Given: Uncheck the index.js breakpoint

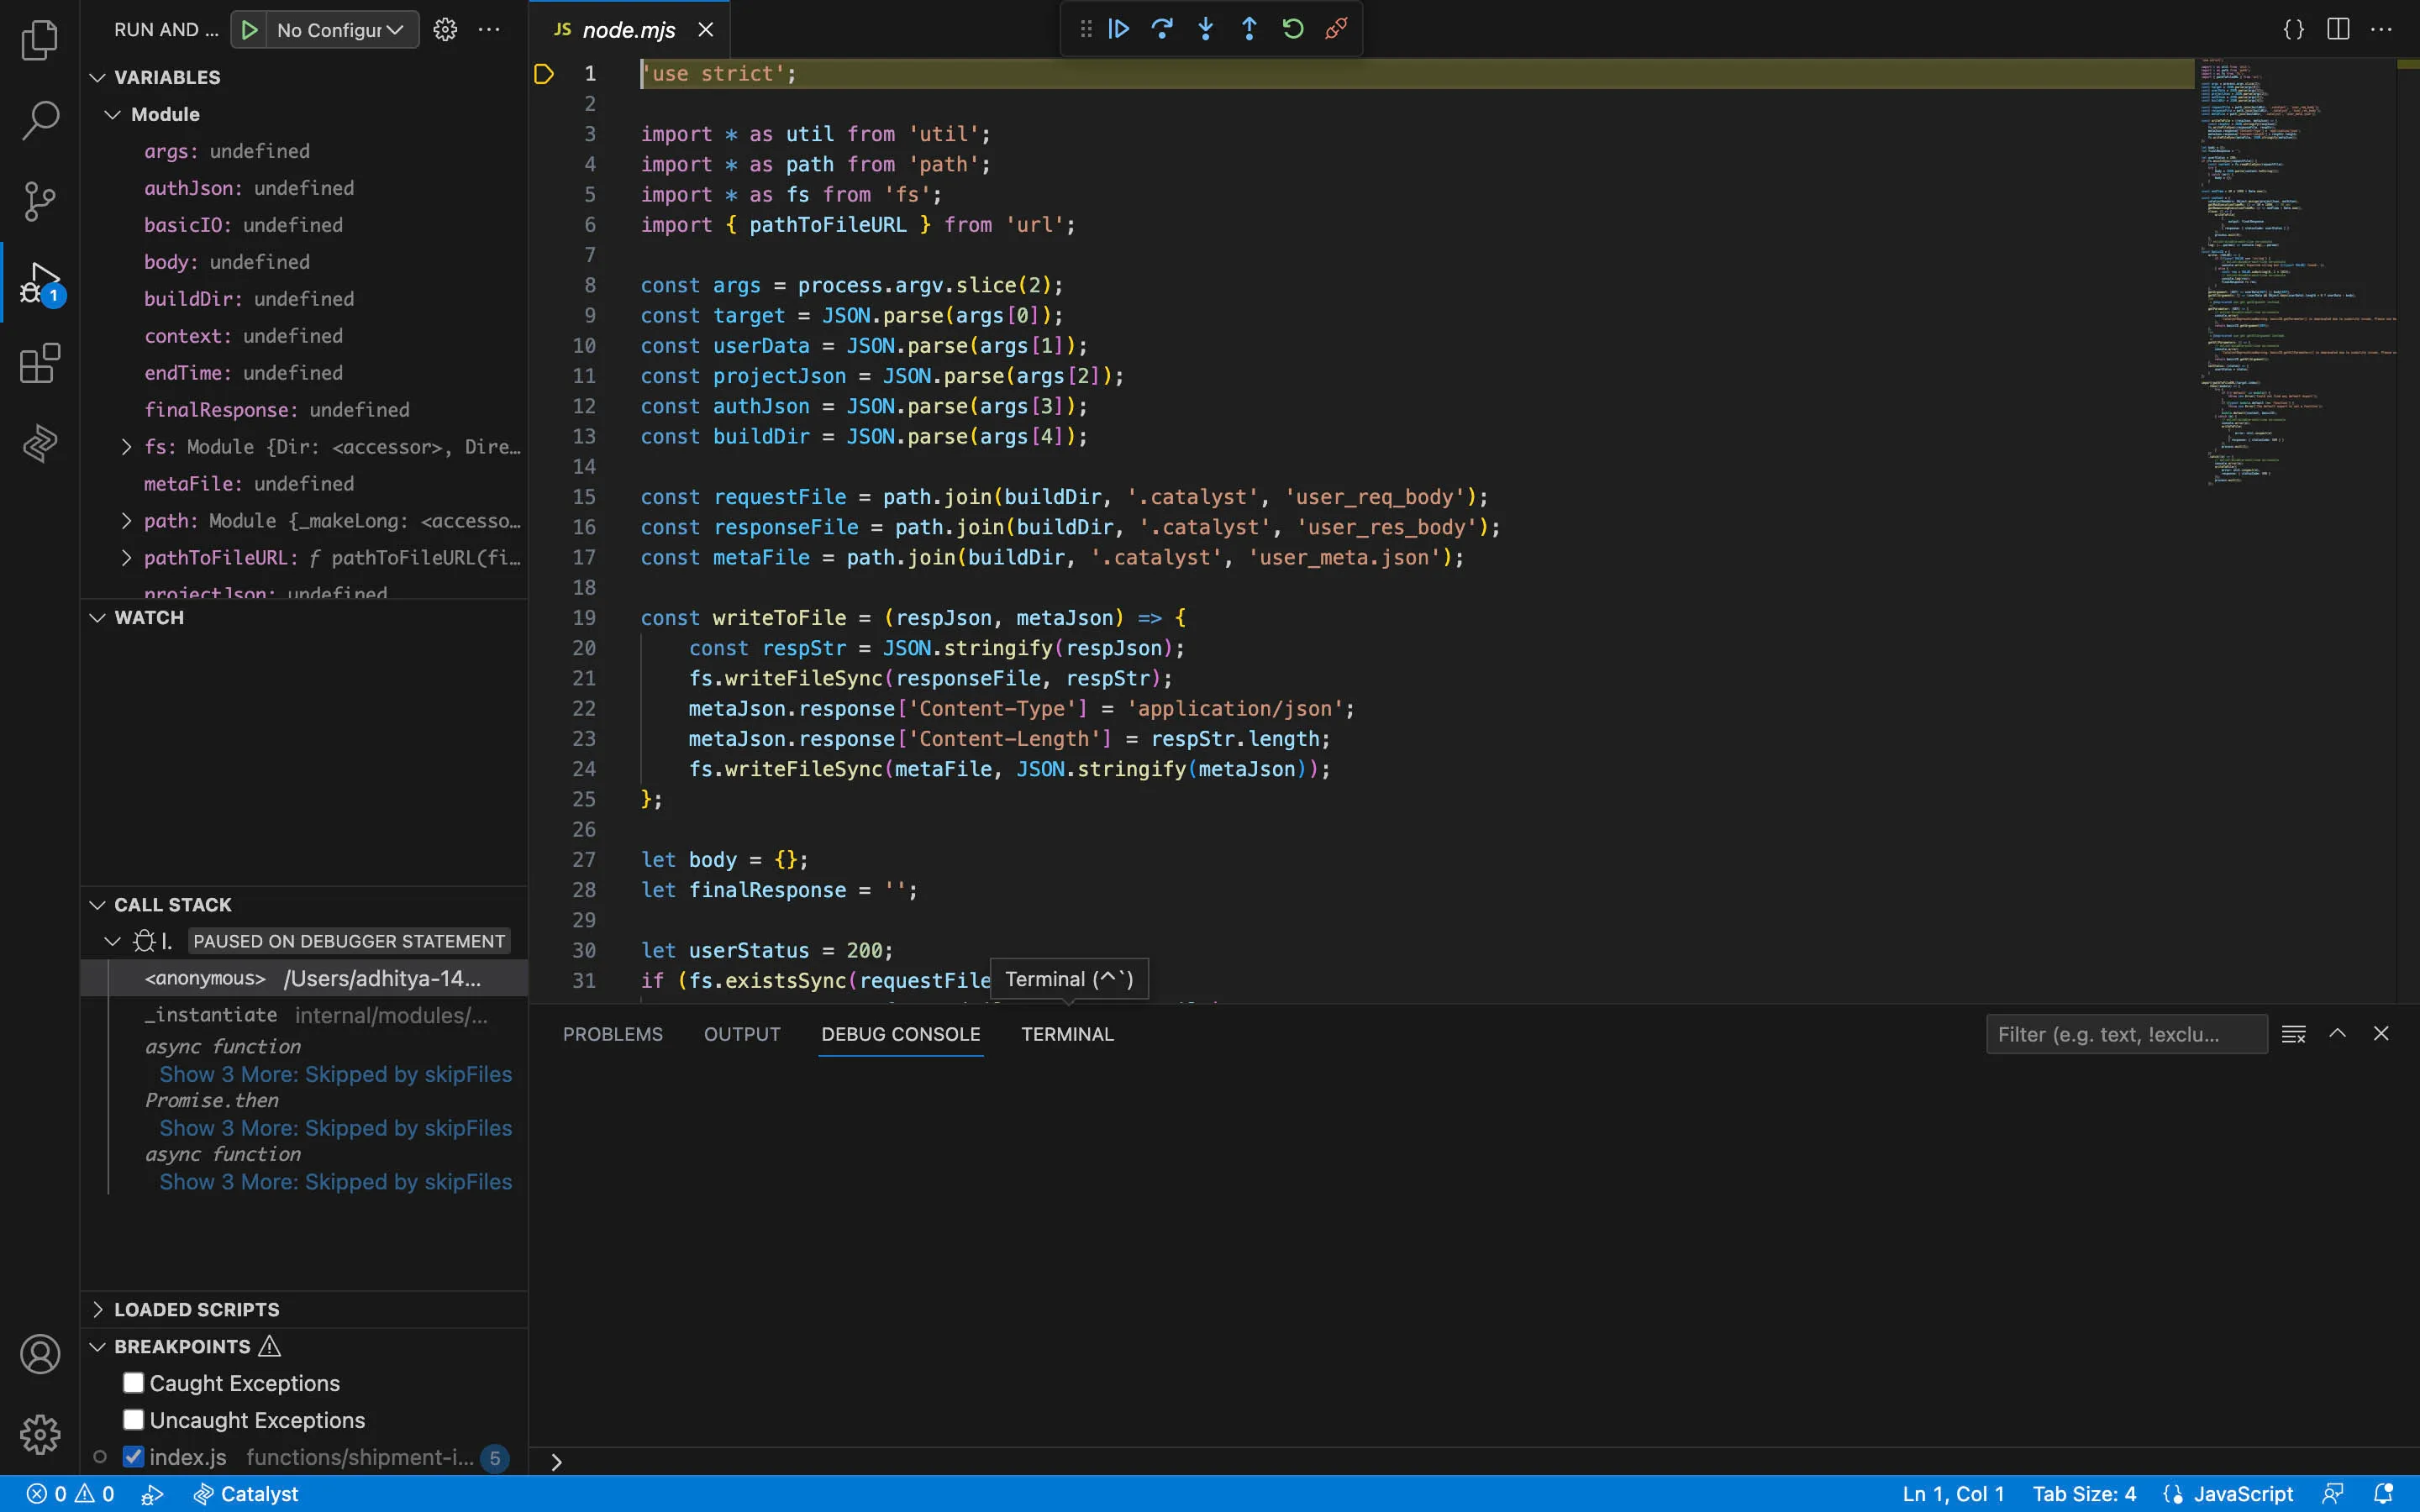Looking at the screenshot, I should (x=133, y=1457).
